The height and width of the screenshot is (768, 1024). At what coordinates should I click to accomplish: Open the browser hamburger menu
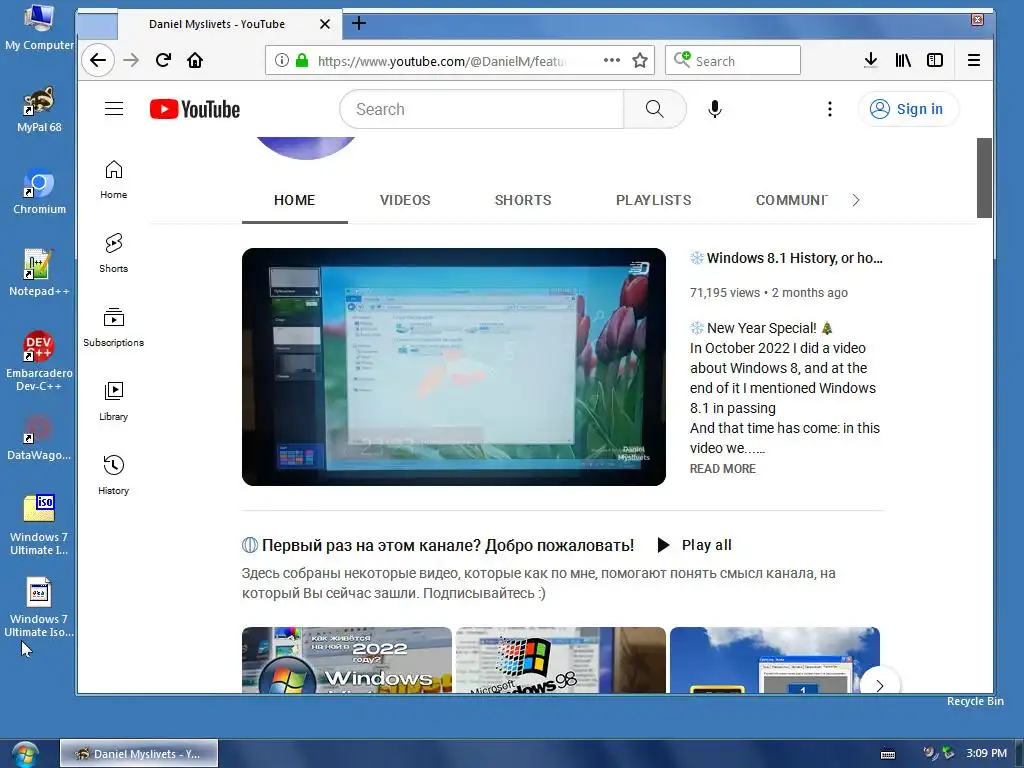(974, 61)
